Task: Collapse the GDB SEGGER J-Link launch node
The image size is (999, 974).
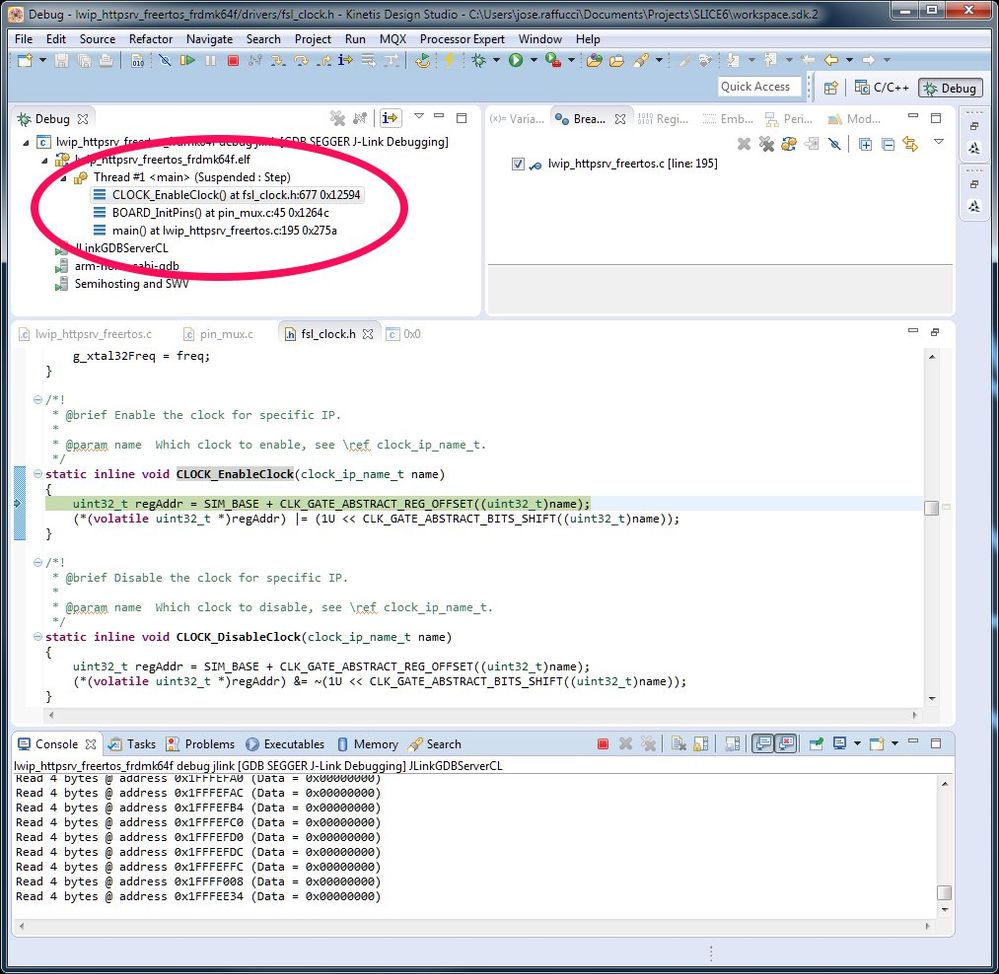Action: tap(26, 142)
